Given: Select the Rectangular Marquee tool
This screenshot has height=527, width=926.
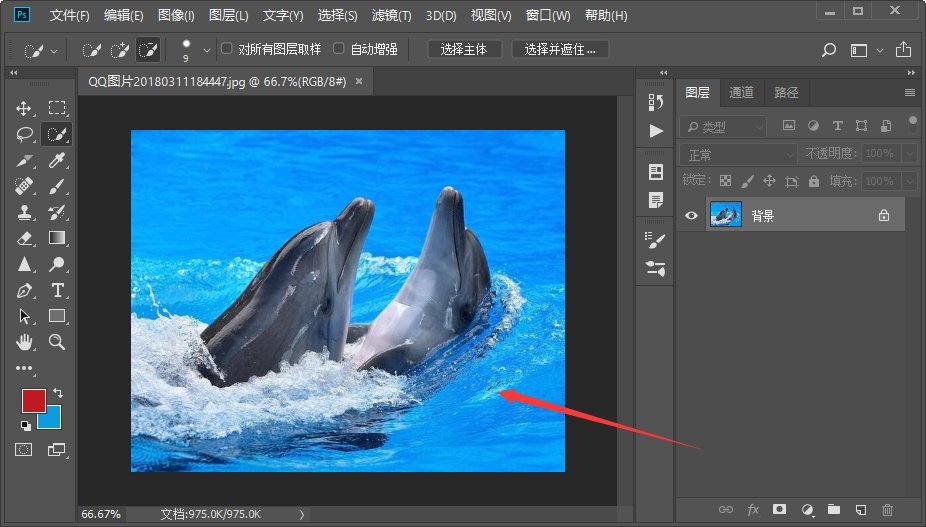Looking at the screenshot, I should pyautogui.click(x=57, y=108).
